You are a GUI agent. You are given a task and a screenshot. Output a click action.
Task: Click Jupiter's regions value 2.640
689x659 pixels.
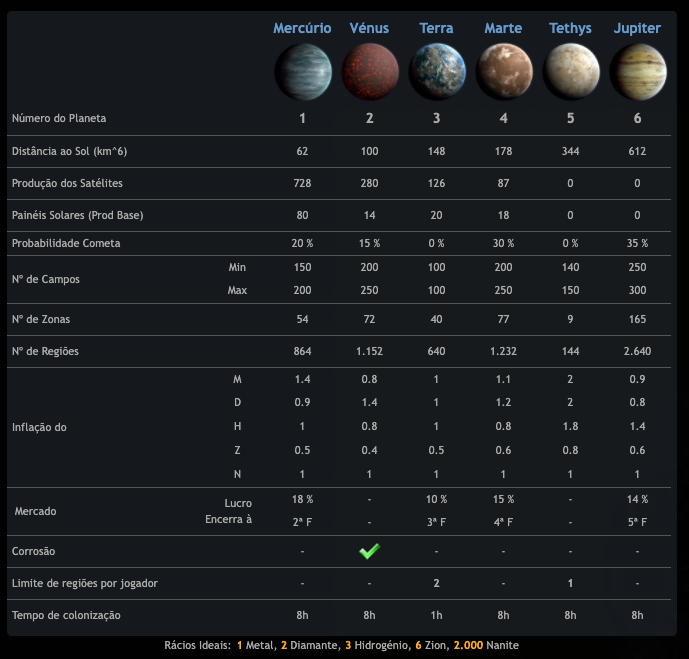[x=637, y=351]
